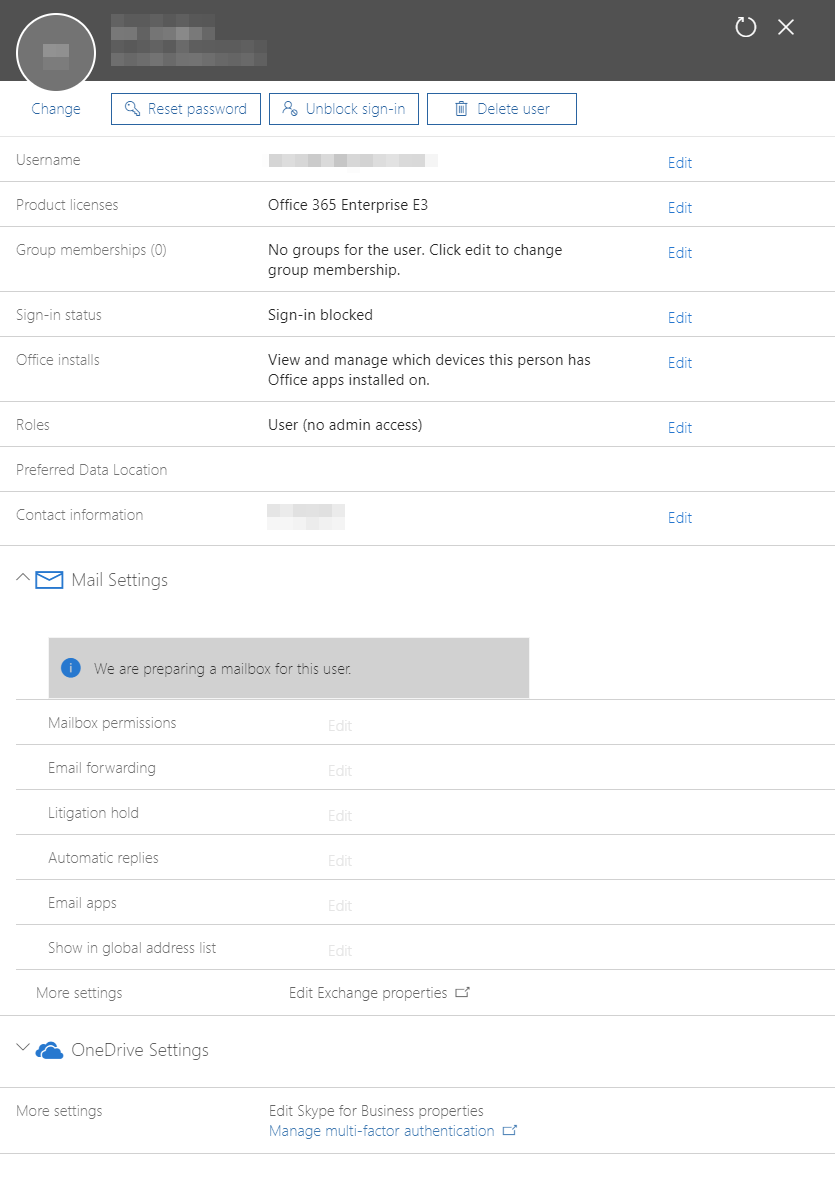The width and height of the screenshot is (835, 1179).
Task: Edit Office installs
Action: tap(680, 363)
